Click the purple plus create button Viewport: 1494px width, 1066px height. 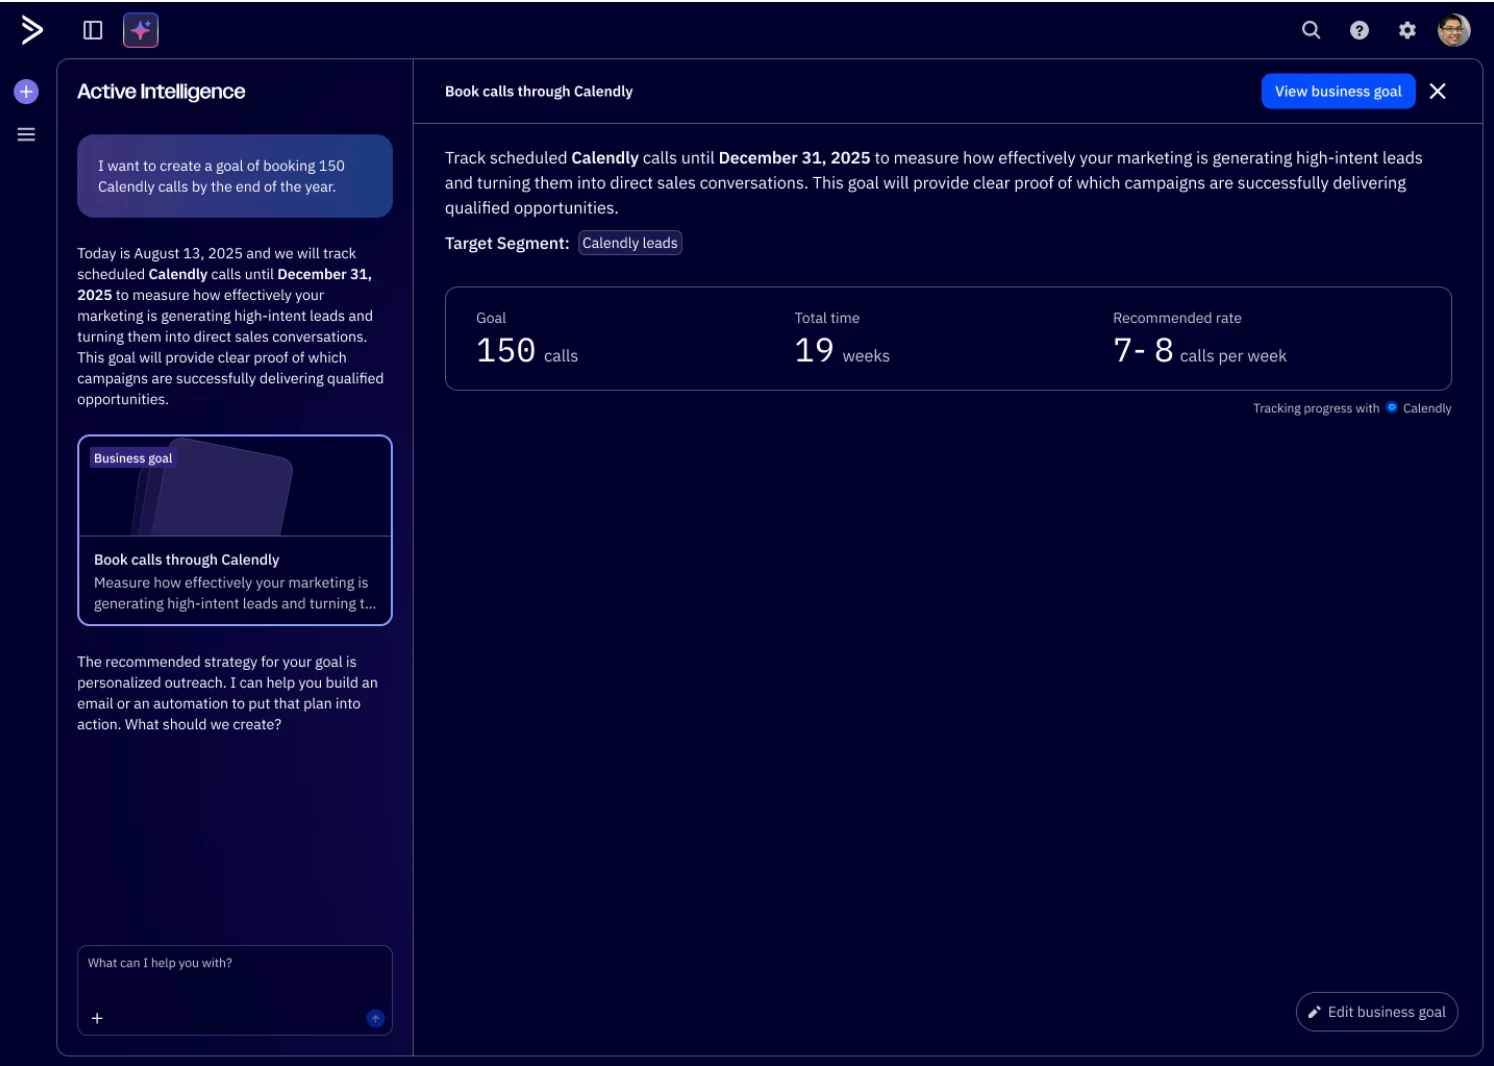pyautogui.click(x=25, y=90)
